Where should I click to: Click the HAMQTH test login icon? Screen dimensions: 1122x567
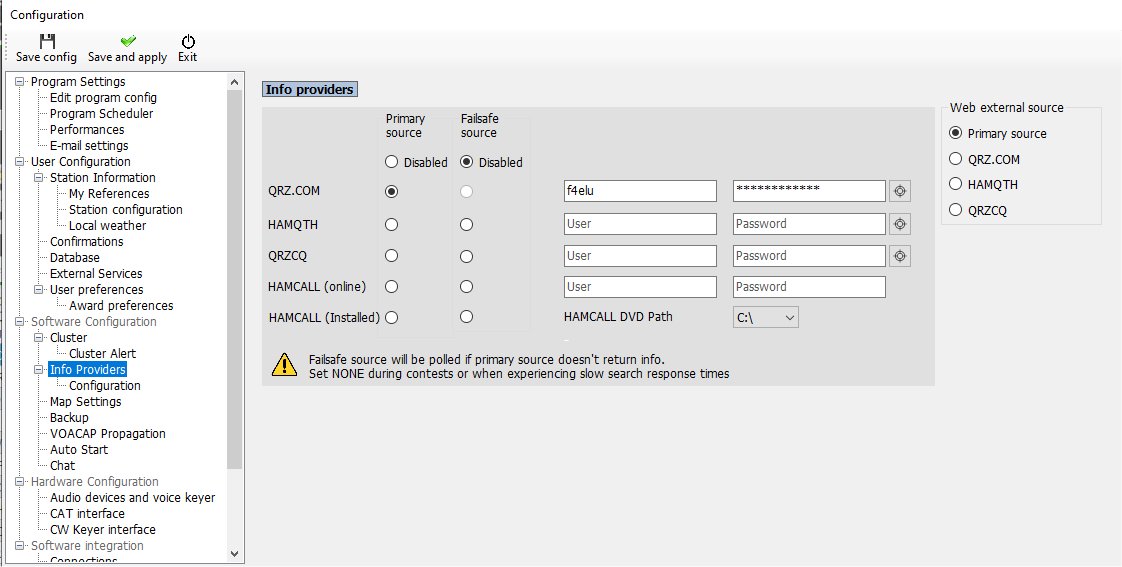click(x=900, y=224)
